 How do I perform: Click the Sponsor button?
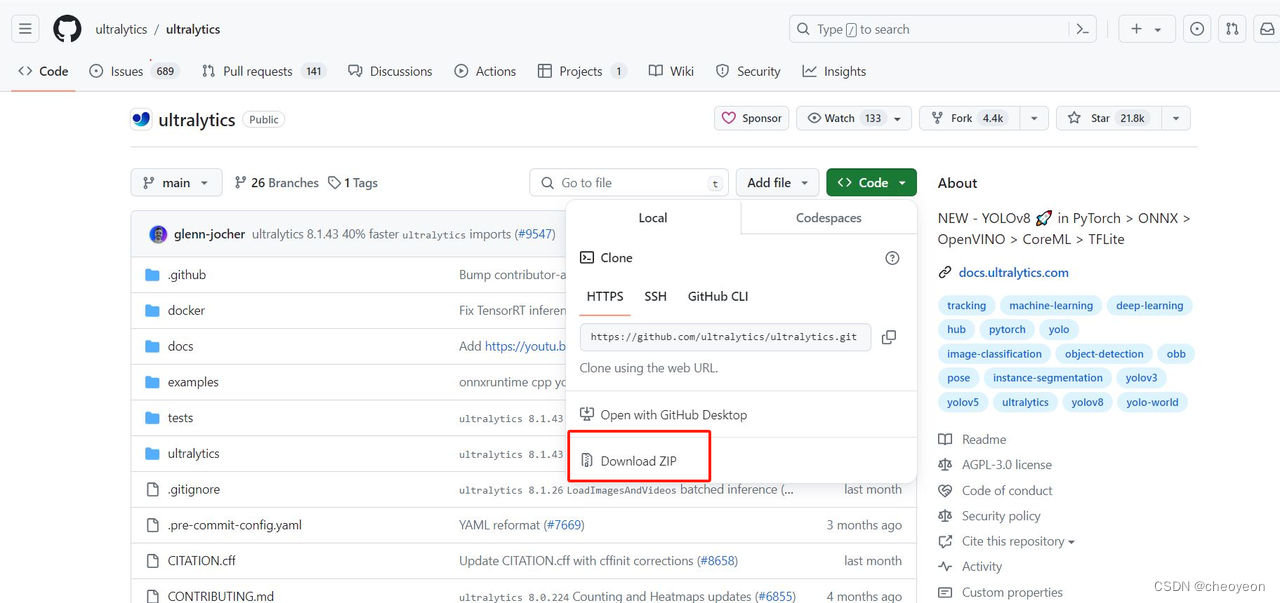coord(752,118)
